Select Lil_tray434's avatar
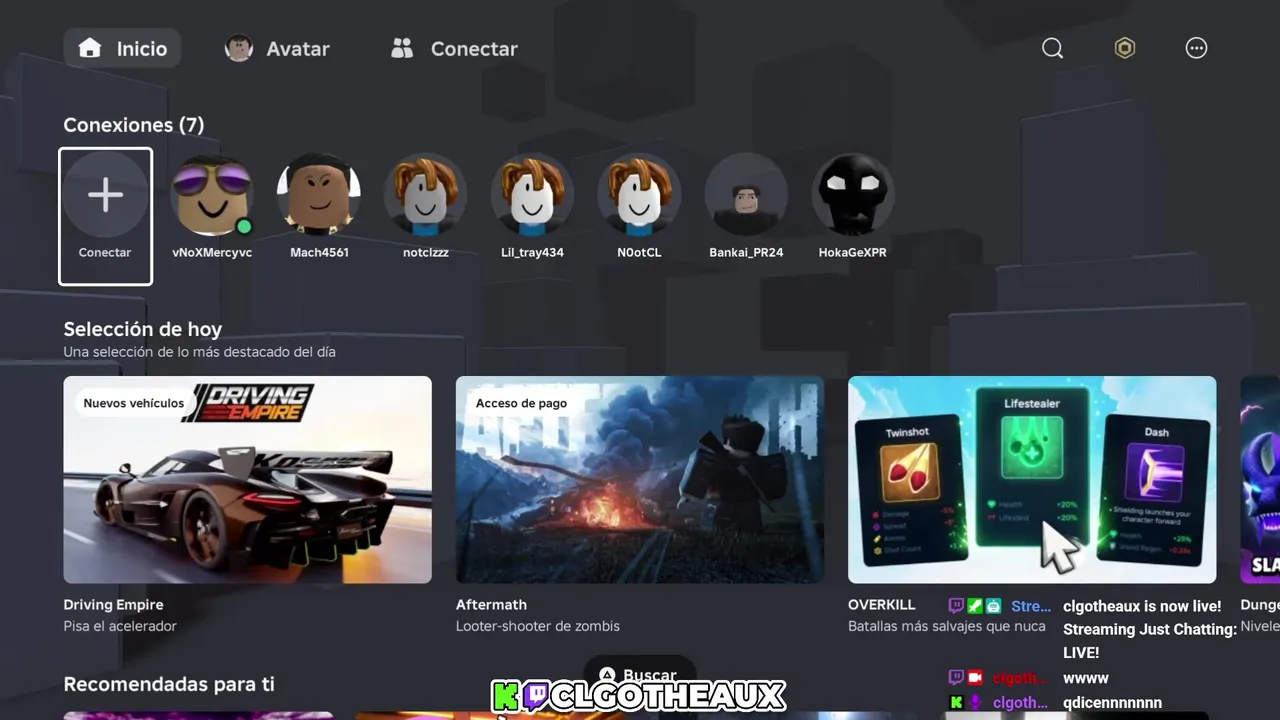Screen dimensions: 1280x720 coord(532,195)
